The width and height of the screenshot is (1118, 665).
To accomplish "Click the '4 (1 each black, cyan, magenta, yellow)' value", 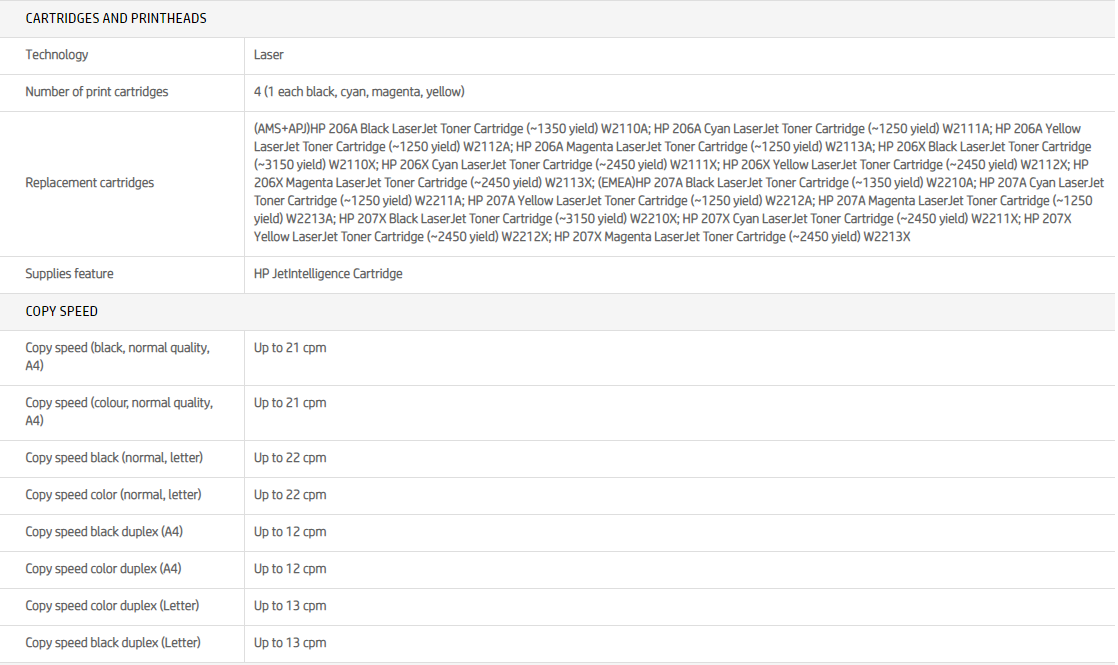I will click(x=359, y=92).
